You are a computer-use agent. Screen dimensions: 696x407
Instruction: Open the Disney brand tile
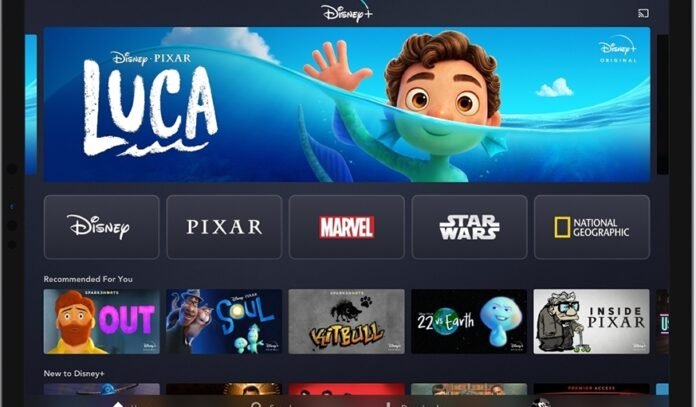102,227
